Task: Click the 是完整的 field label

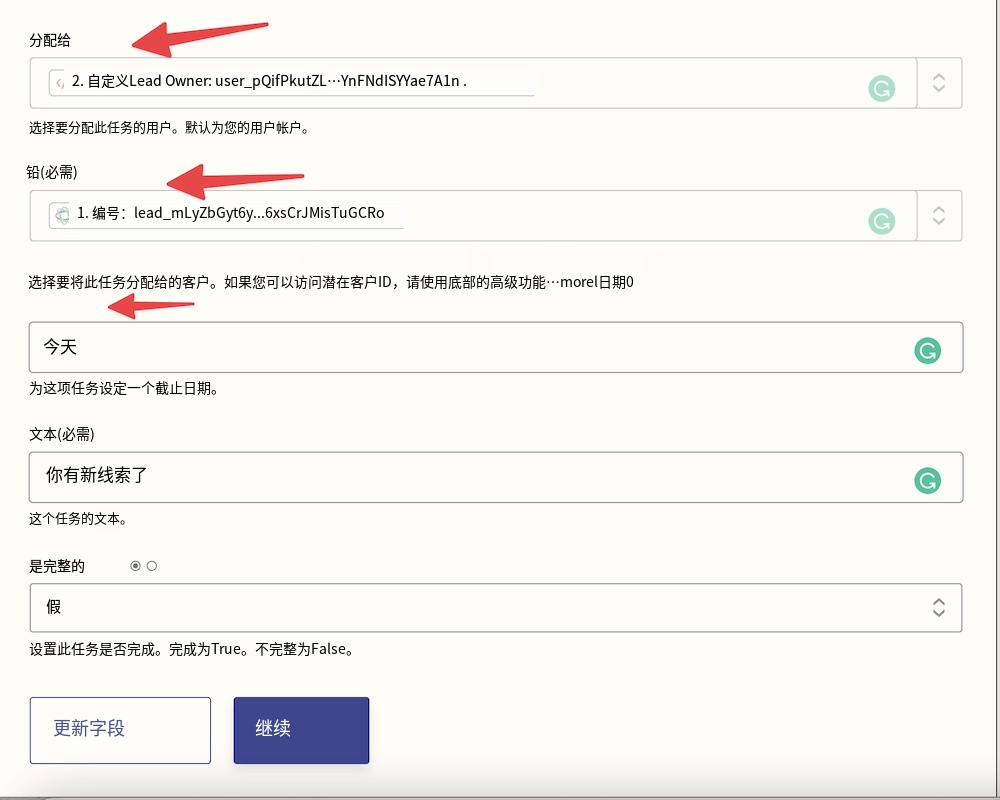Action: [x=57, y=566]
